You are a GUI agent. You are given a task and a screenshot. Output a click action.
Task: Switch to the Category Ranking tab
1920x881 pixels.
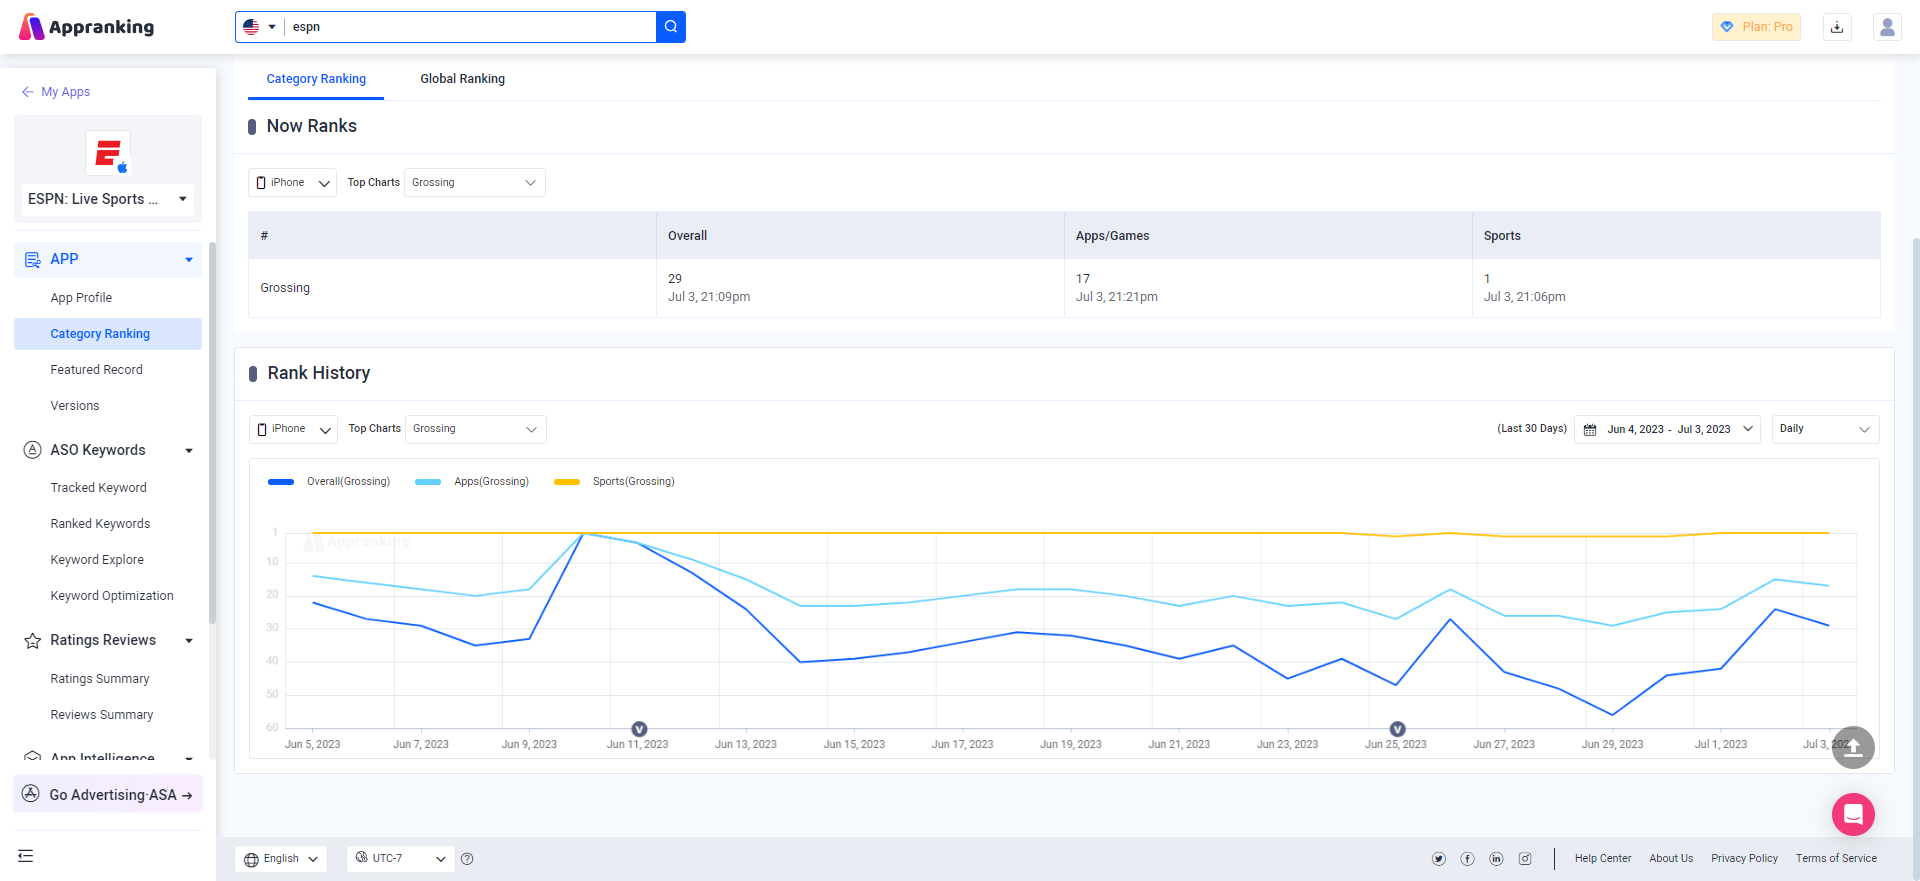click(x=316, y=79)
